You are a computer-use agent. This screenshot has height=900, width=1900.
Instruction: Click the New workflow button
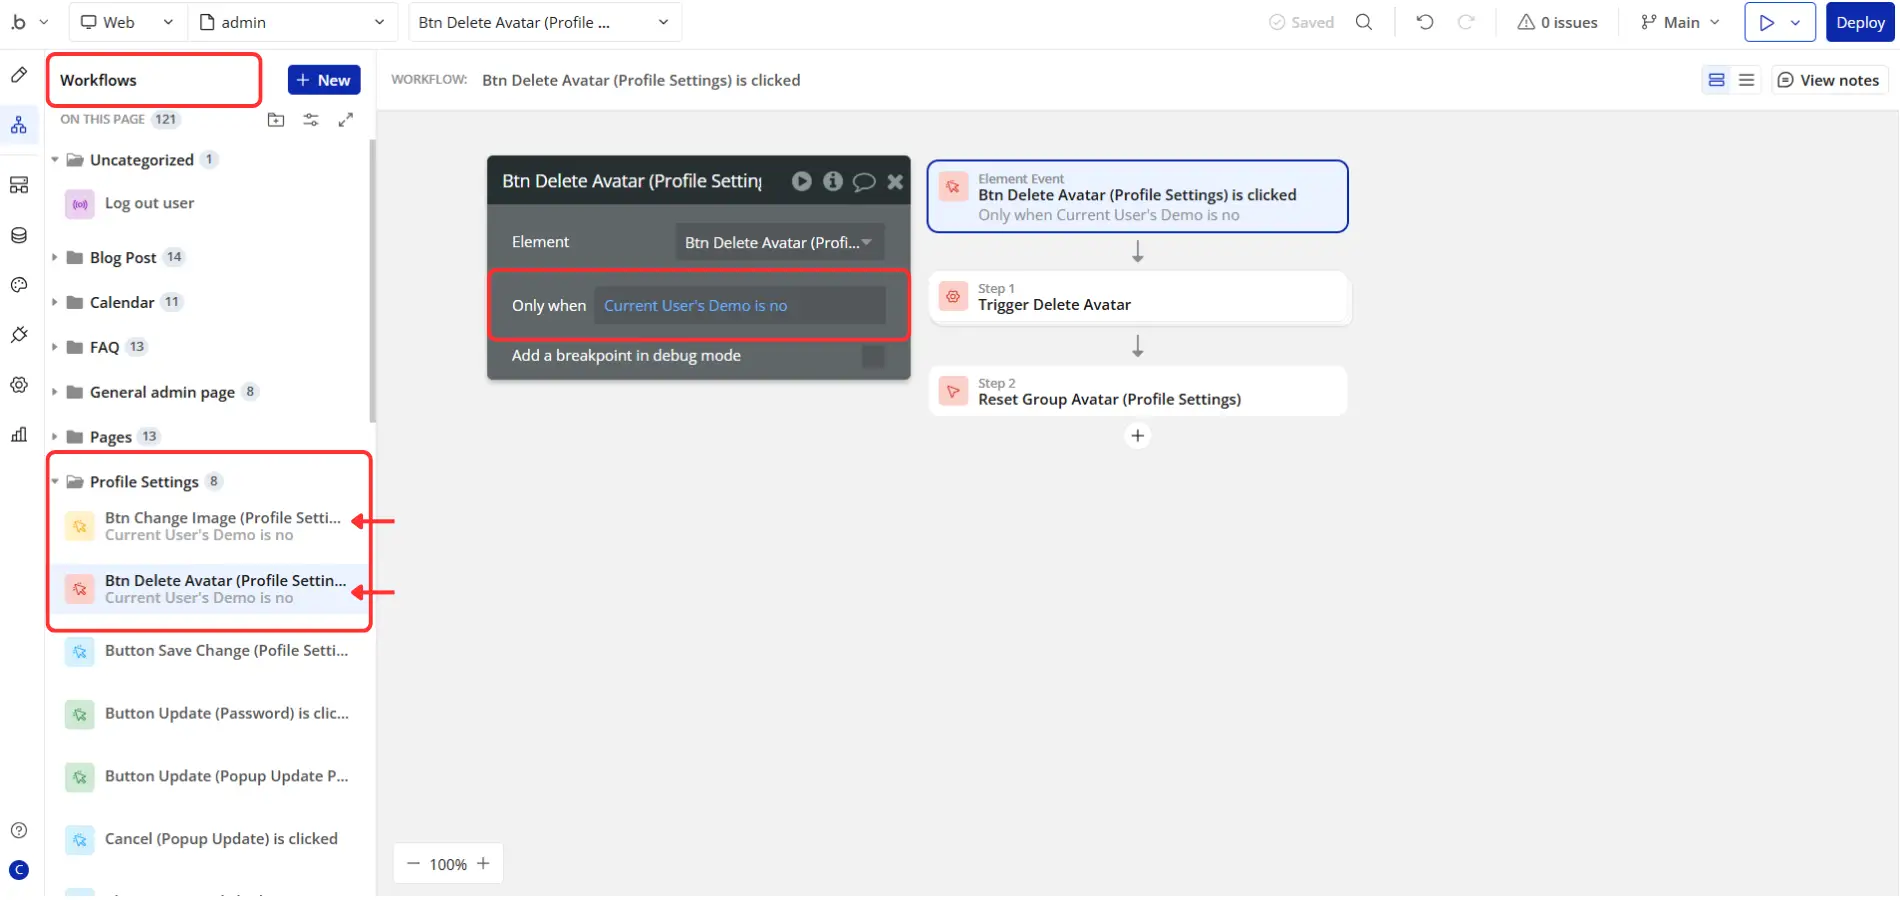click(323, 80)
